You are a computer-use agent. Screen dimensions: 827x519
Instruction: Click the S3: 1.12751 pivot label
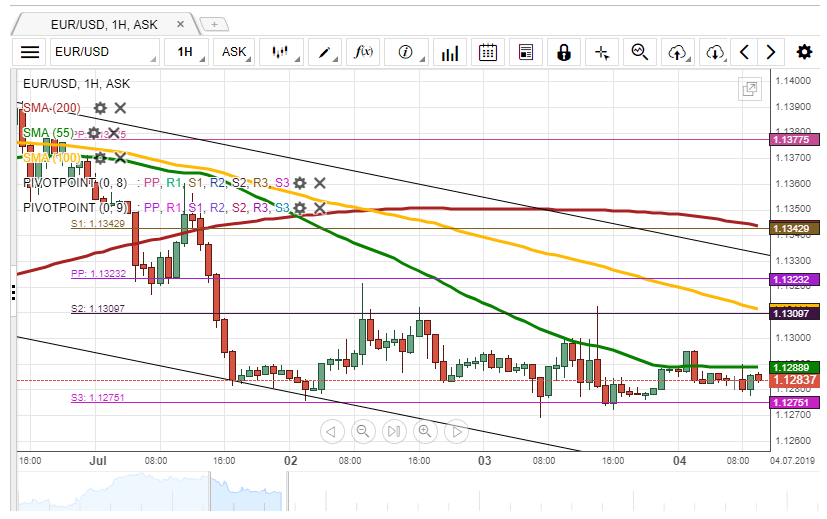[x=98, y=398]
